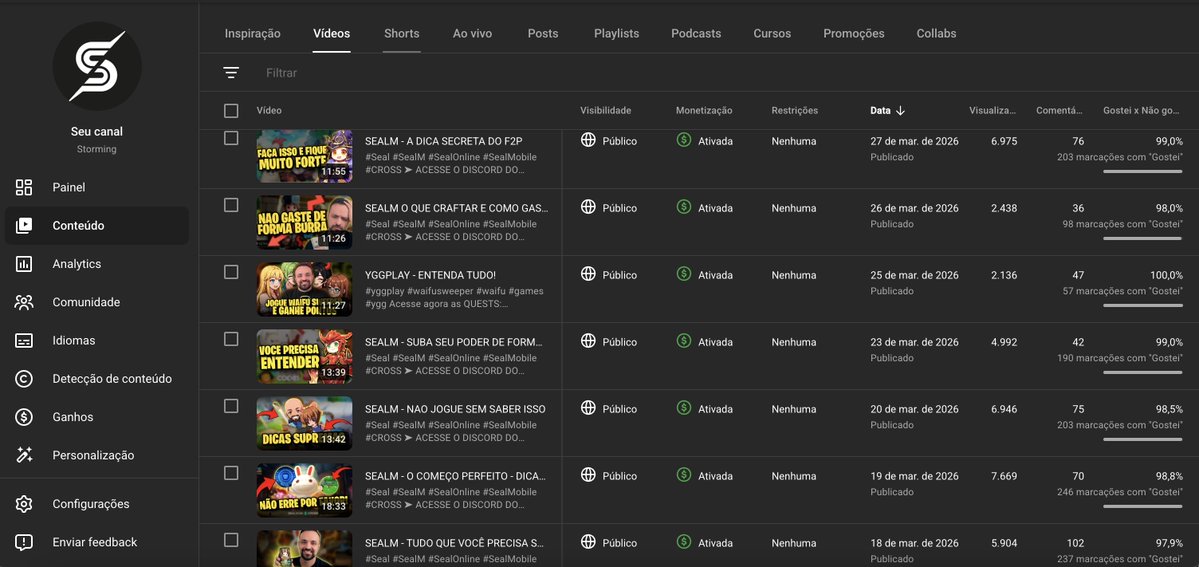Click comment count 102
The height and width of the screenshot is (567, 1199).
coord(1075,543)
